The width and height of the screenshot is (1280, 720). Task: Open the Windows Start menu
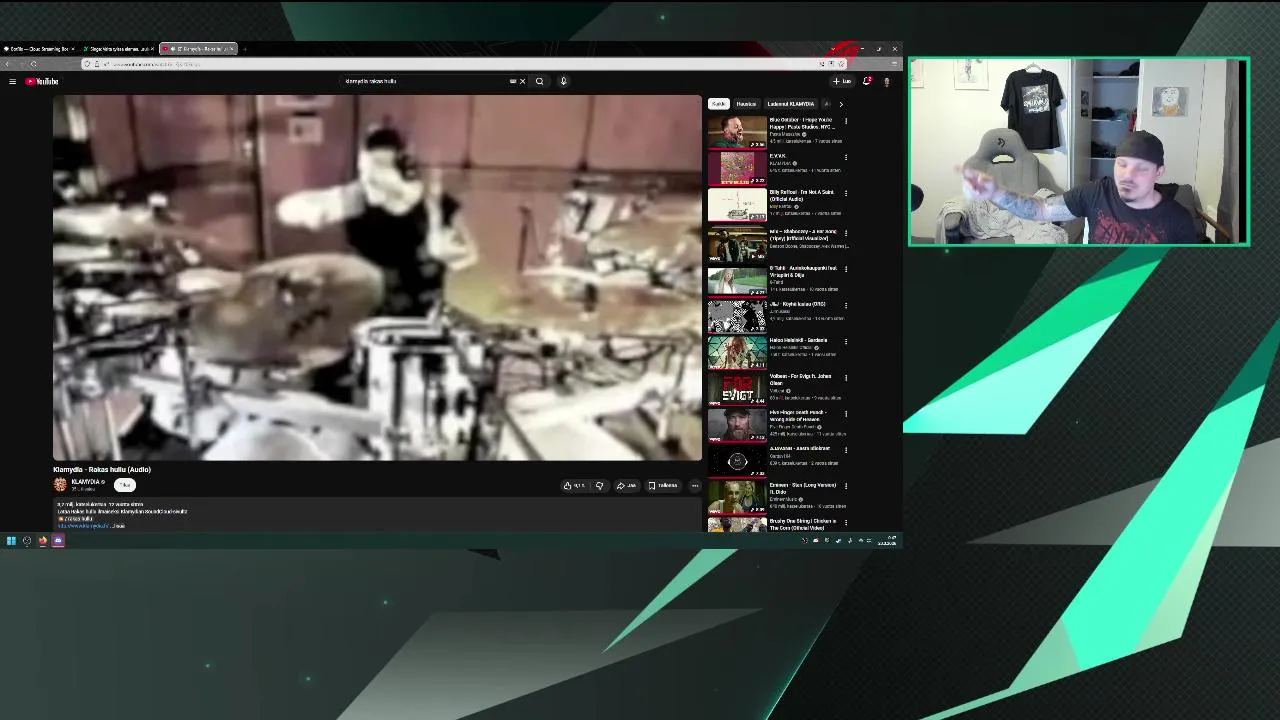coord(11,541)
